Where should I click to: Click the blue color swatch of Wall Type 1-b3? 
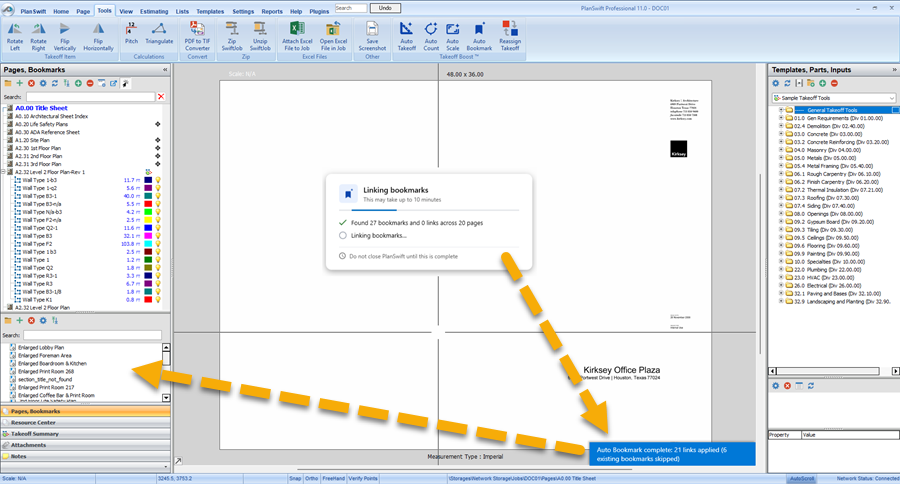pyautogui.click(x=148, y=180)
